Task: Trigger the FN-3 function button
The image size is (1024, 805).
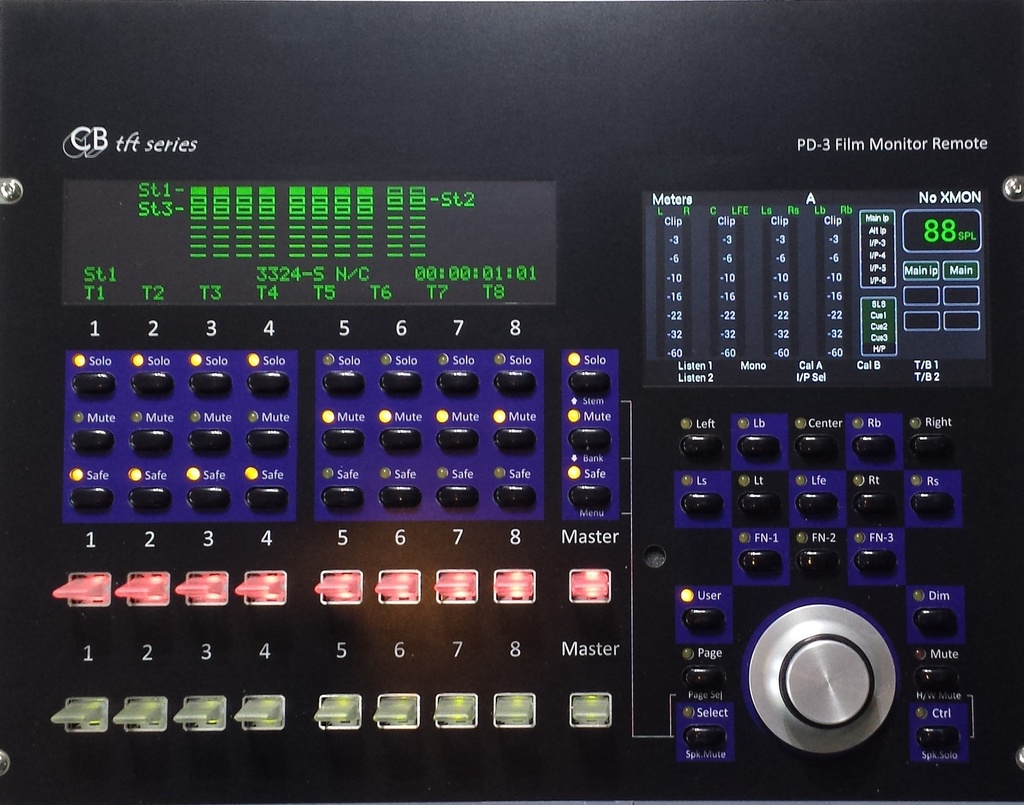Action: 874,561
